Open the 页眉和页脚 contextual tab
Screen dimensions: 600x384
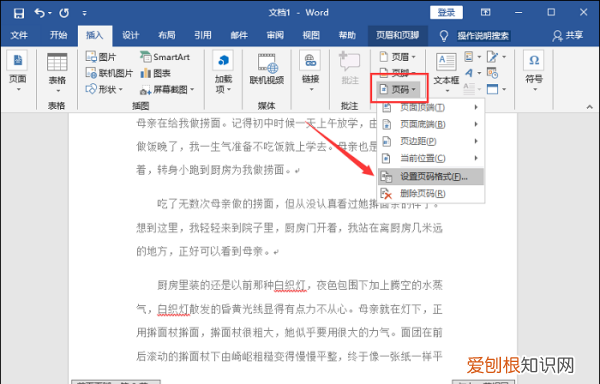coord(397,35)
